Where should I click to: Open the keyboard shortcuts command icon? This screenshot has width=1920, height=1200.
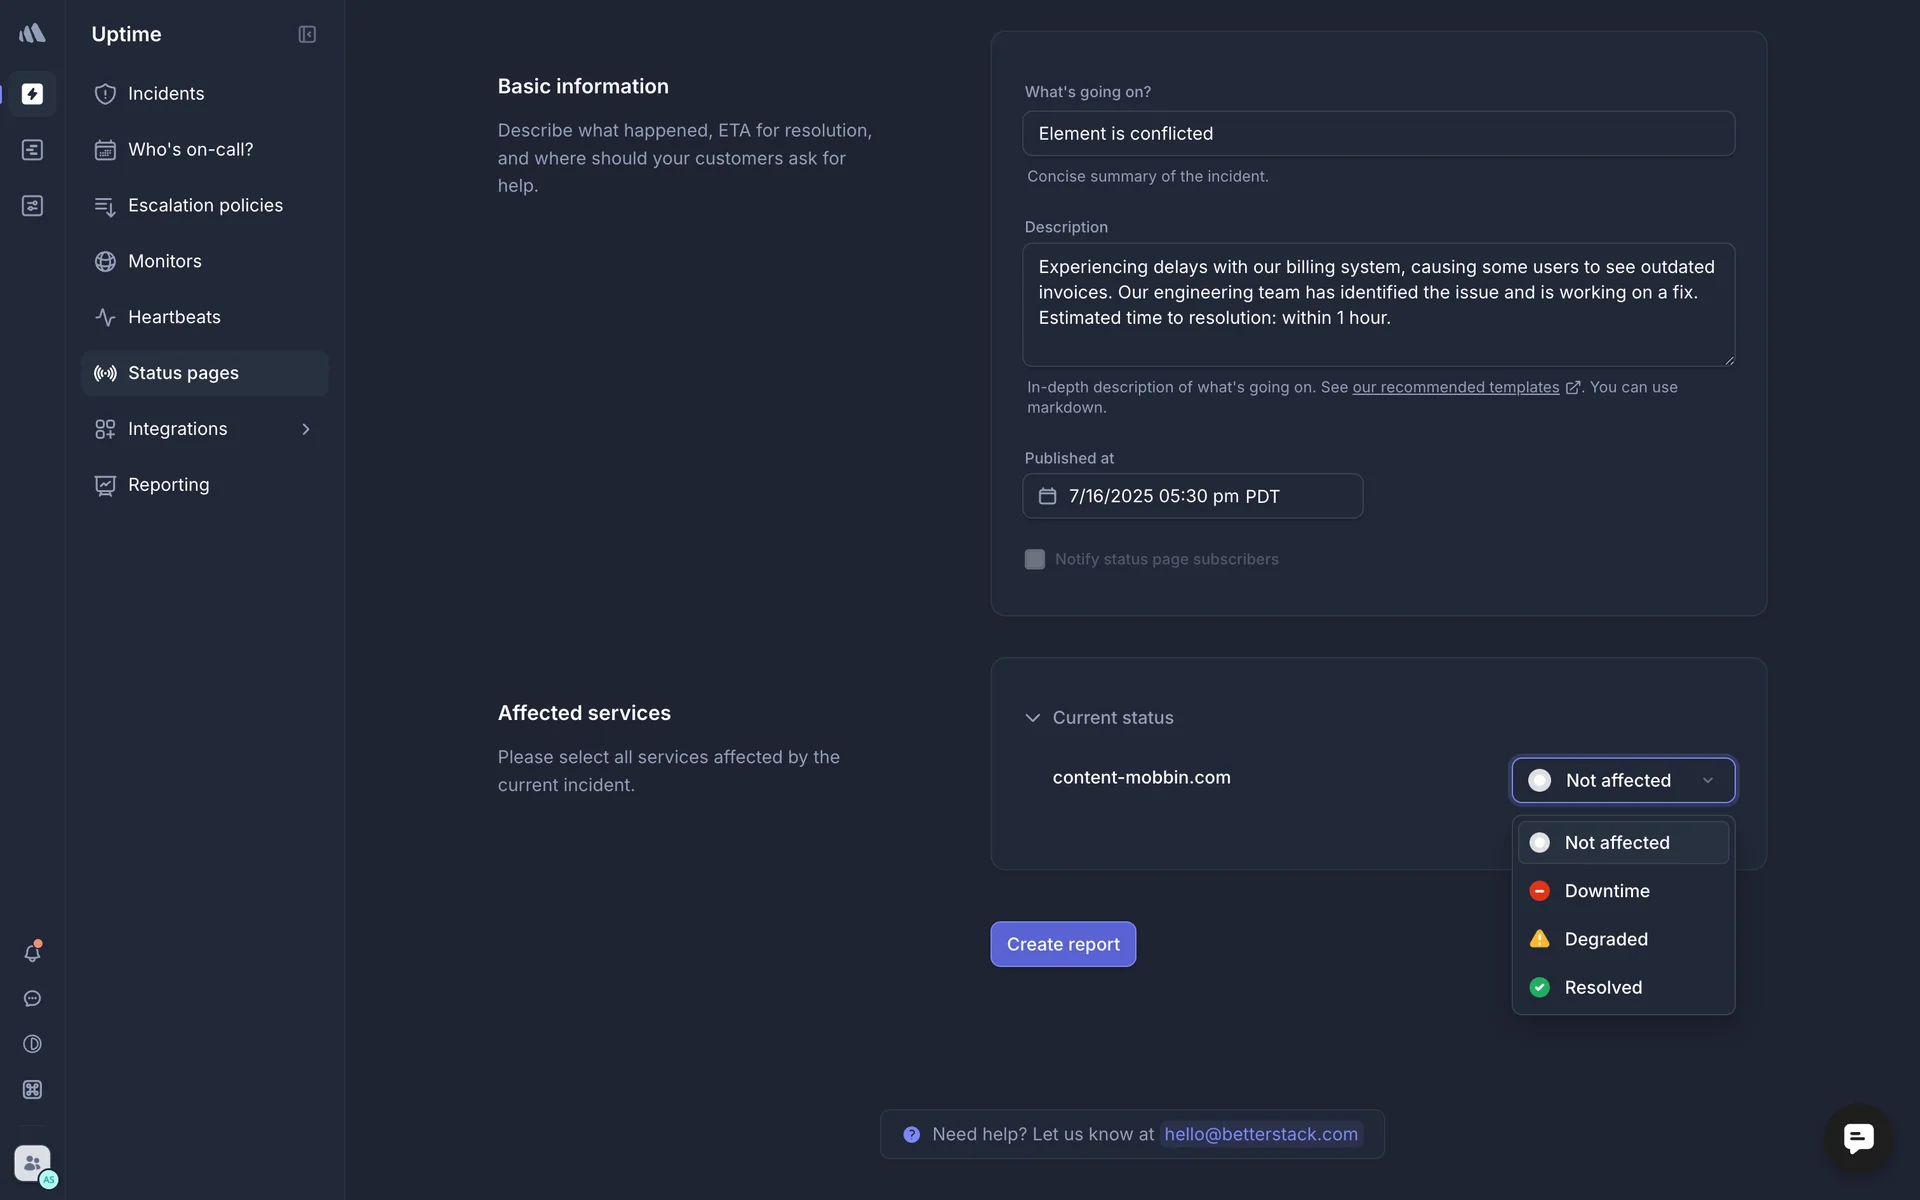point(32,1090)
